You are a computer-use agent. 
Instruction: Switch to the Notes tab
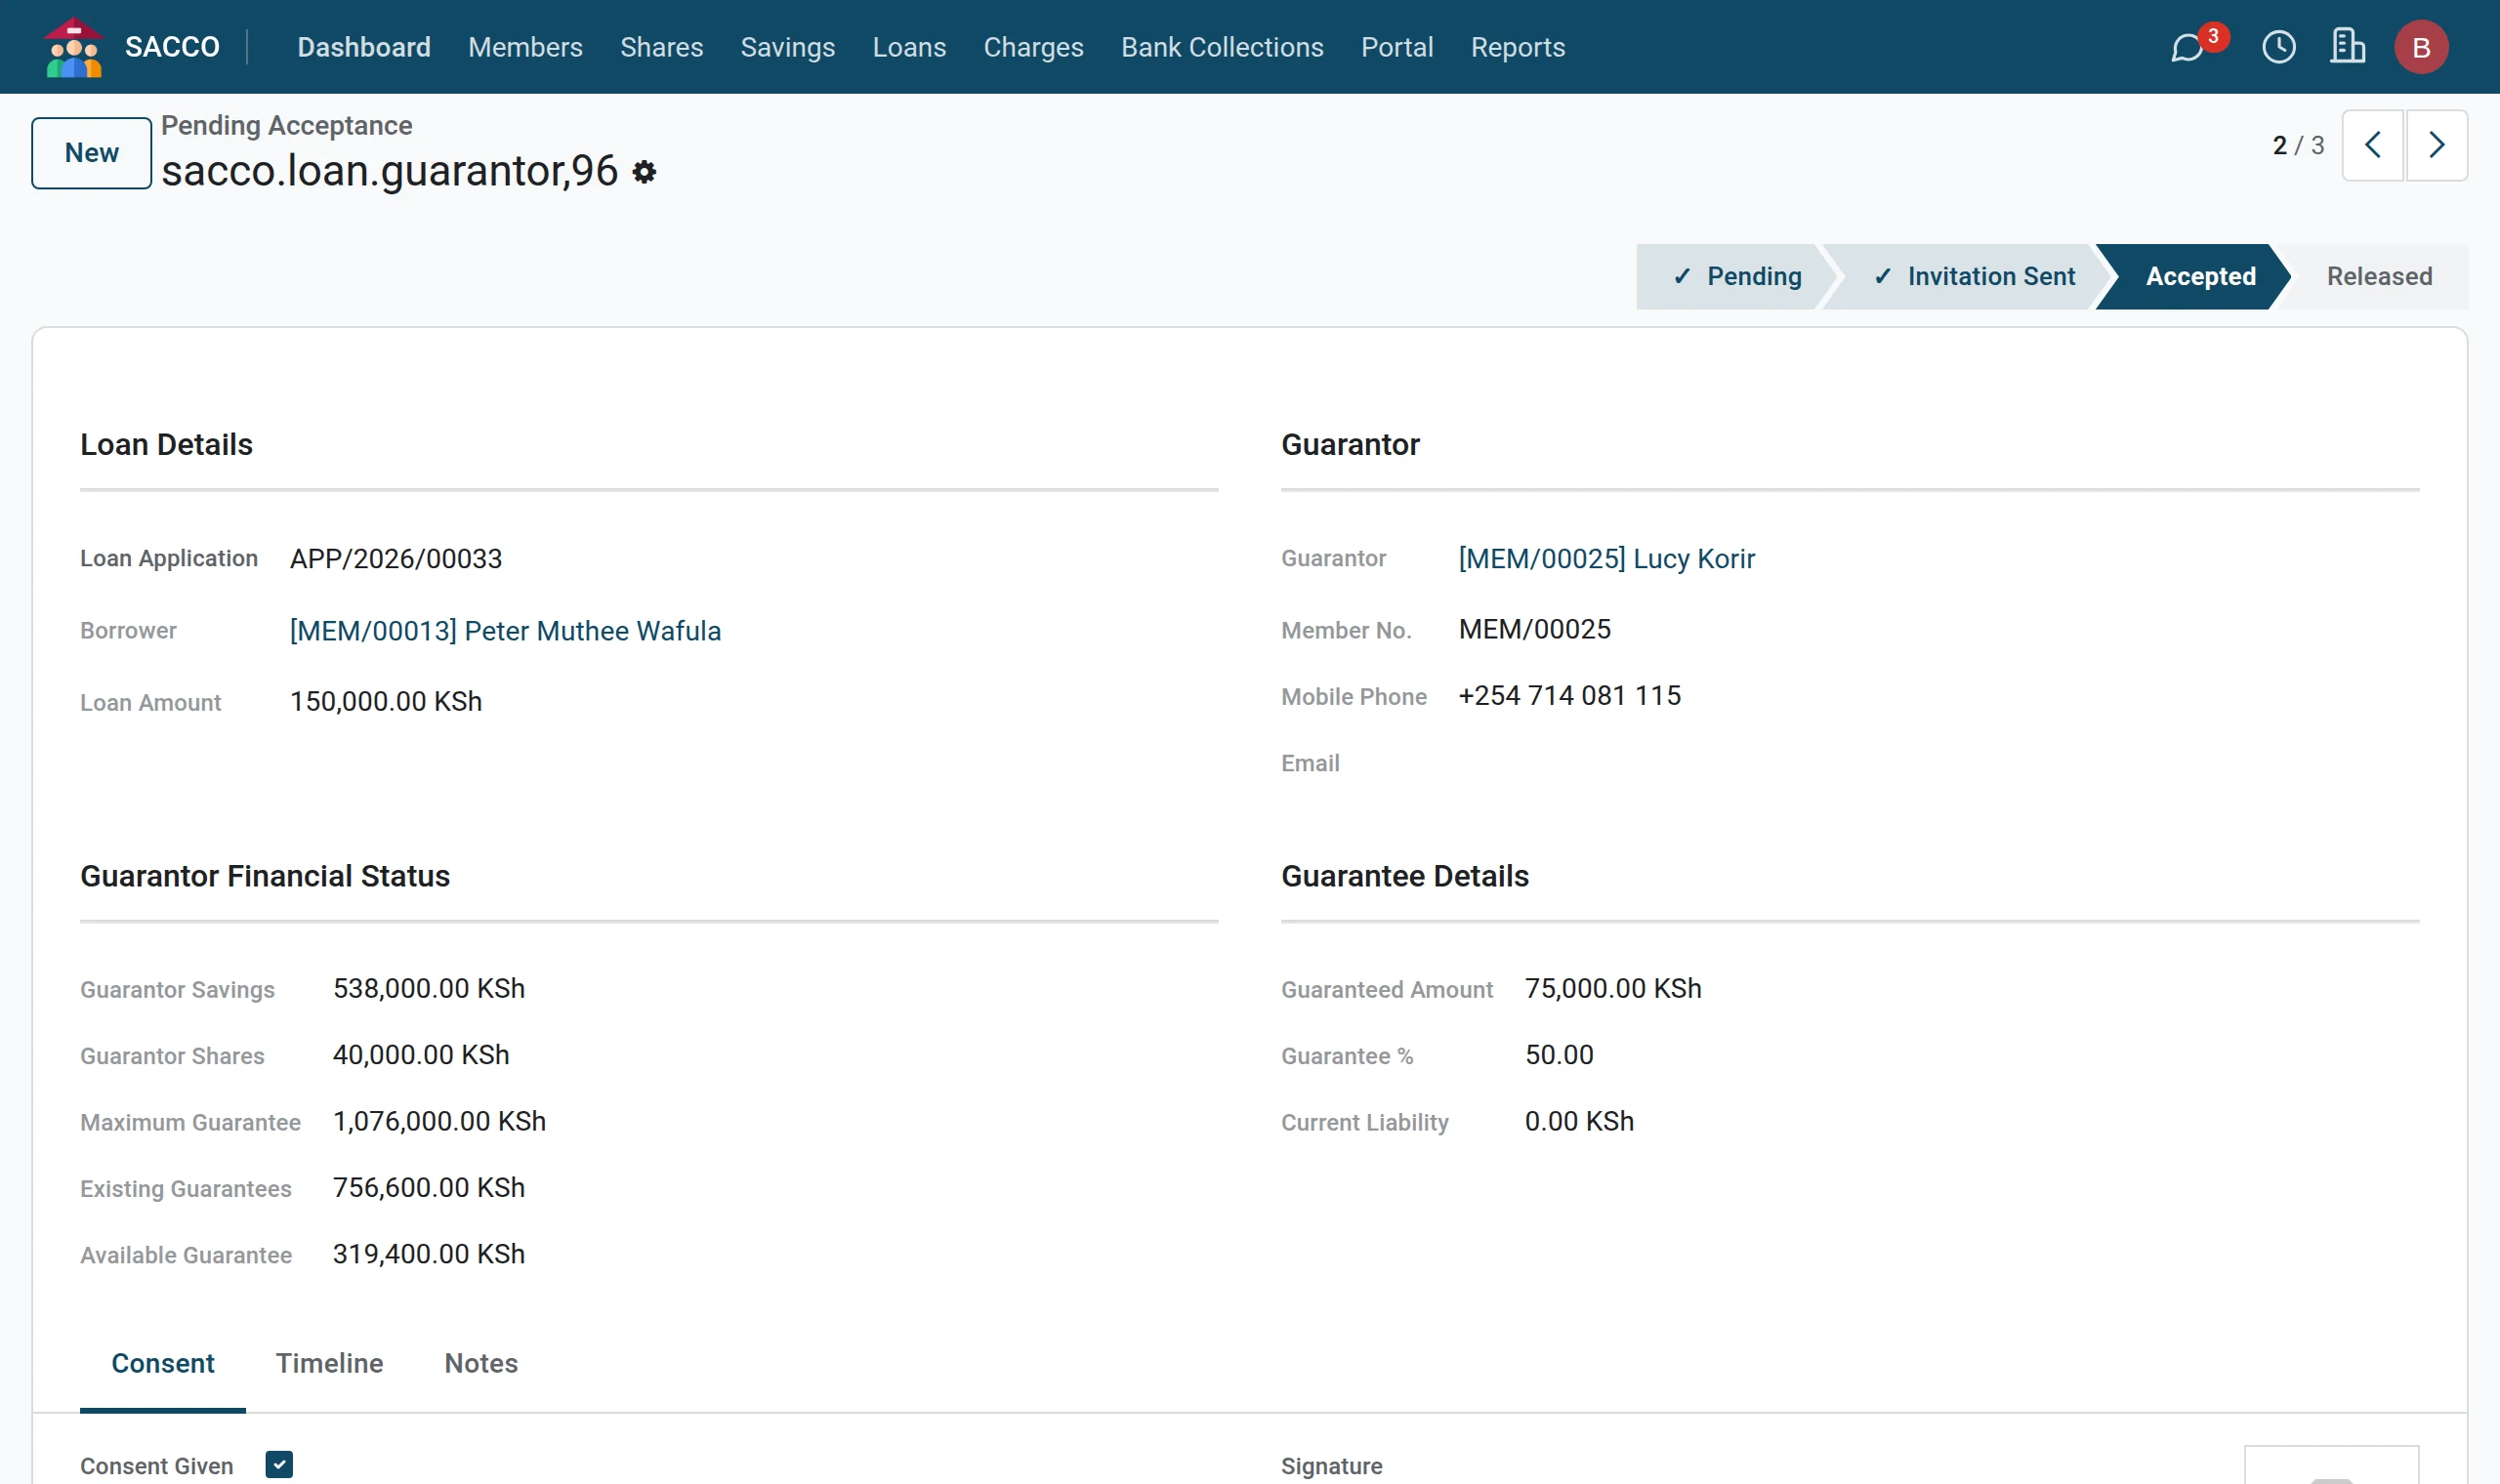[x=481, y=1363]
